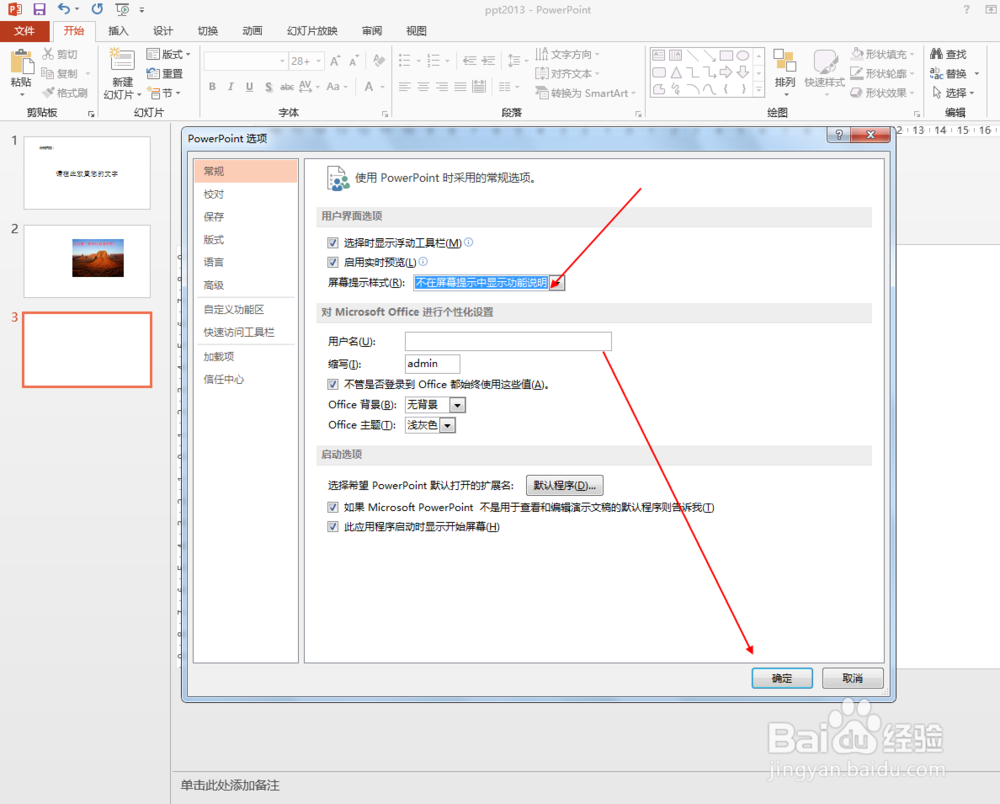Click the New Slide (新建幻灯片) icon

click(x=122, y=61)
